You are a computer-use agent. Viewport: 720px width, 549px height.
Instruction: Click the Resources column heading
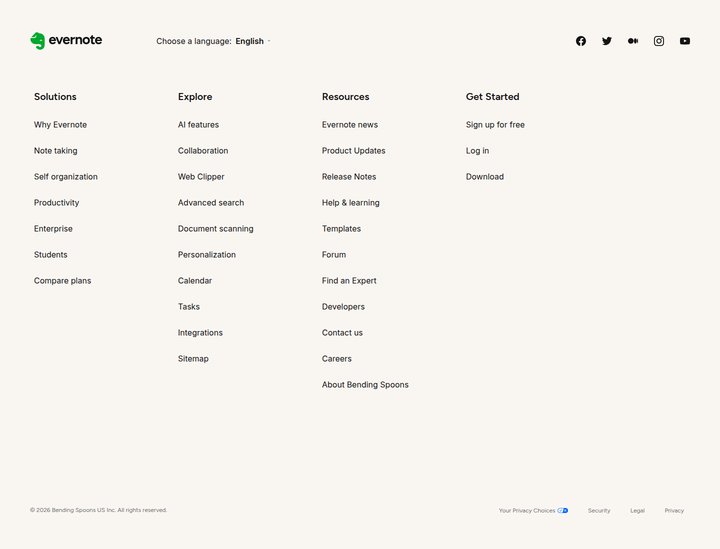345,97
